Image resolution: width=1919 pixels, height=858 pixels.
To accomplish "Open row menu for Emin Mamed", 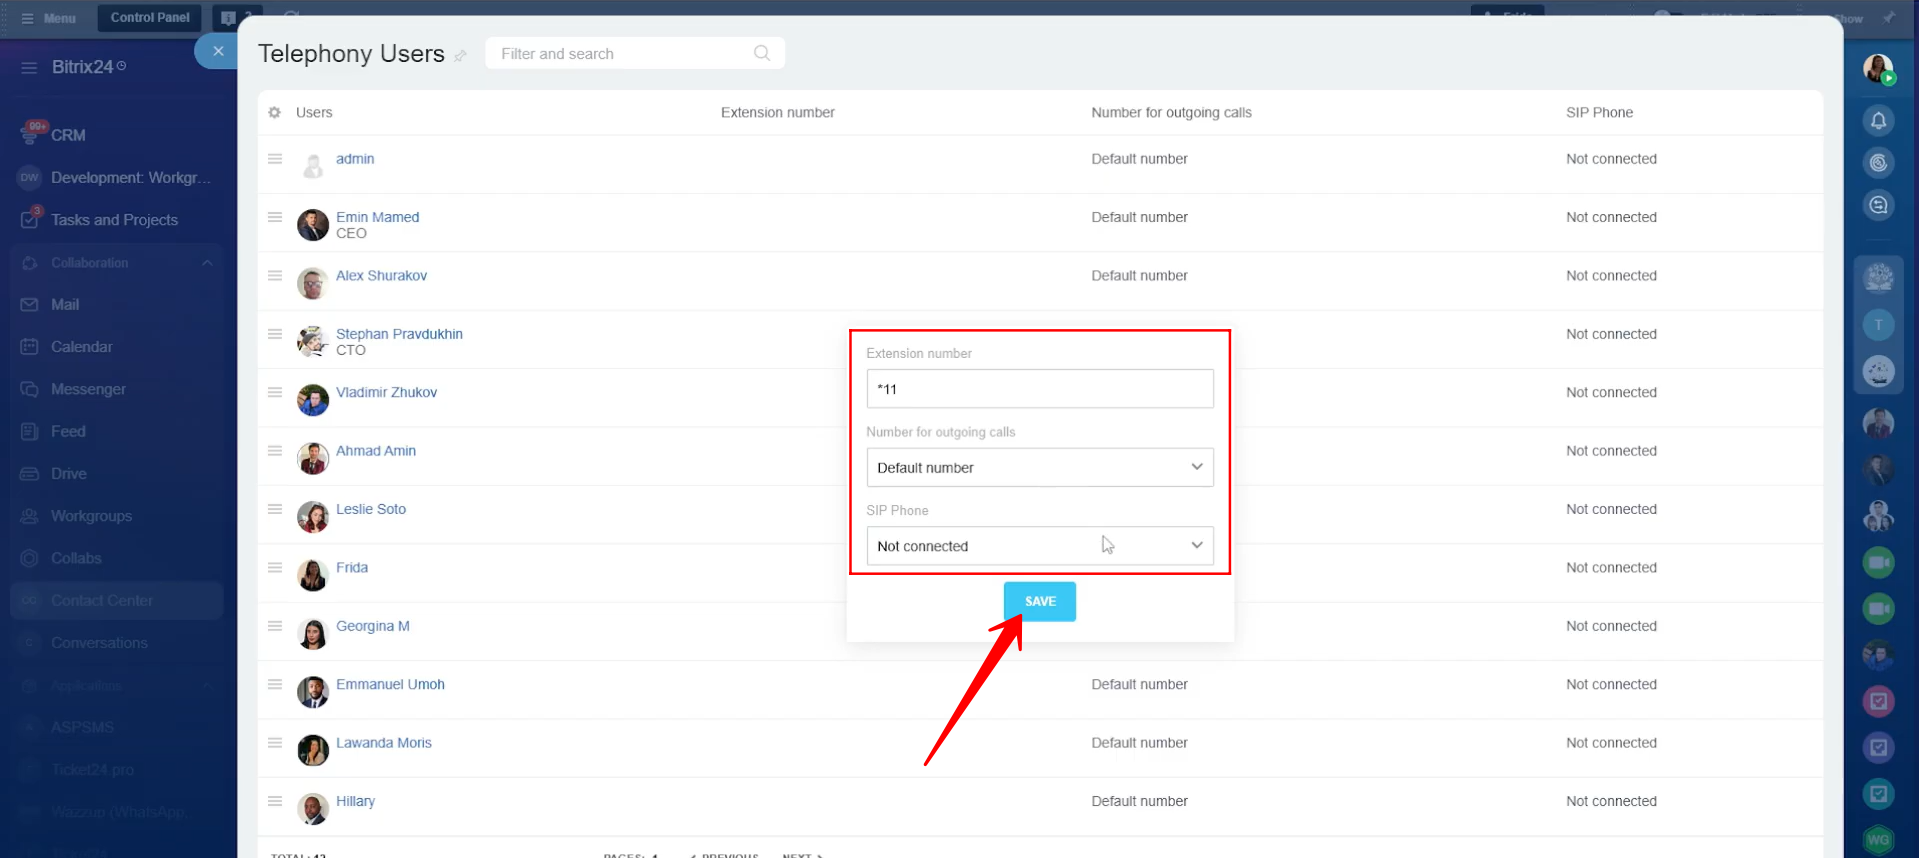I will pyautogui.click(x=275, y=217).
